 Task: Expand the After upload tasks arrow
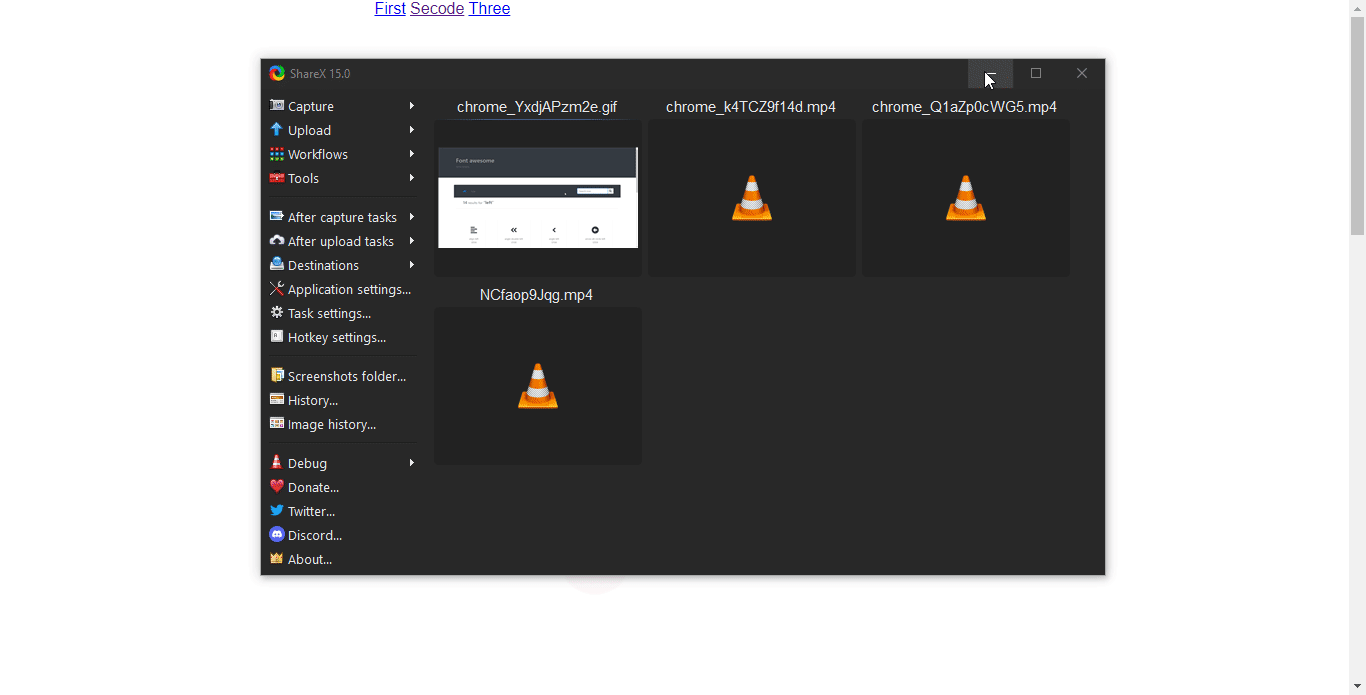click(411, 241)
